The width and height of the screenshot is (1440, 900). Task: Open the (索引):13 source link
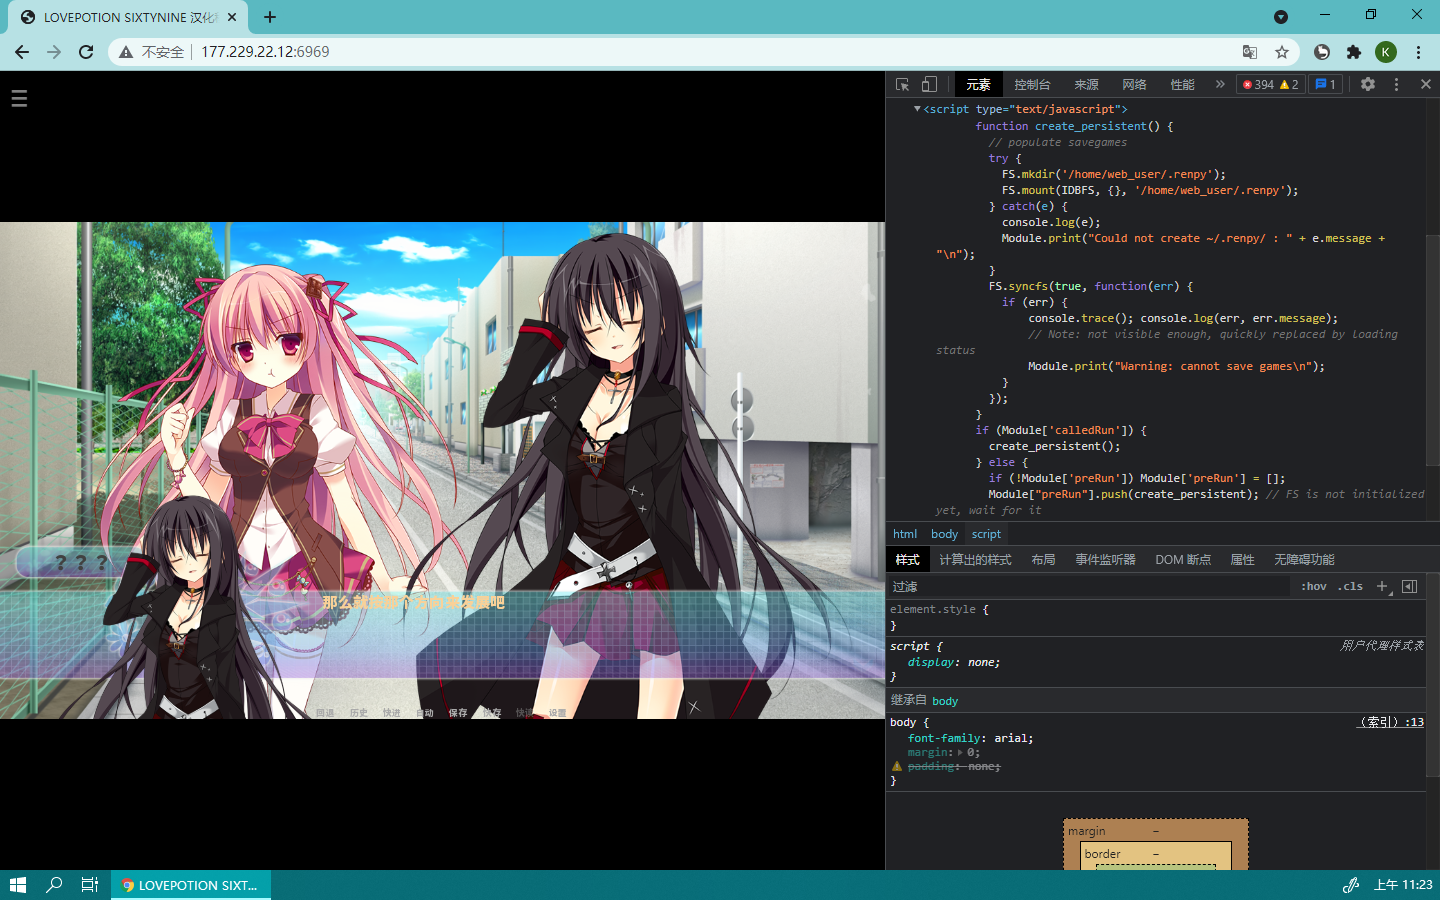point(1390,722)
